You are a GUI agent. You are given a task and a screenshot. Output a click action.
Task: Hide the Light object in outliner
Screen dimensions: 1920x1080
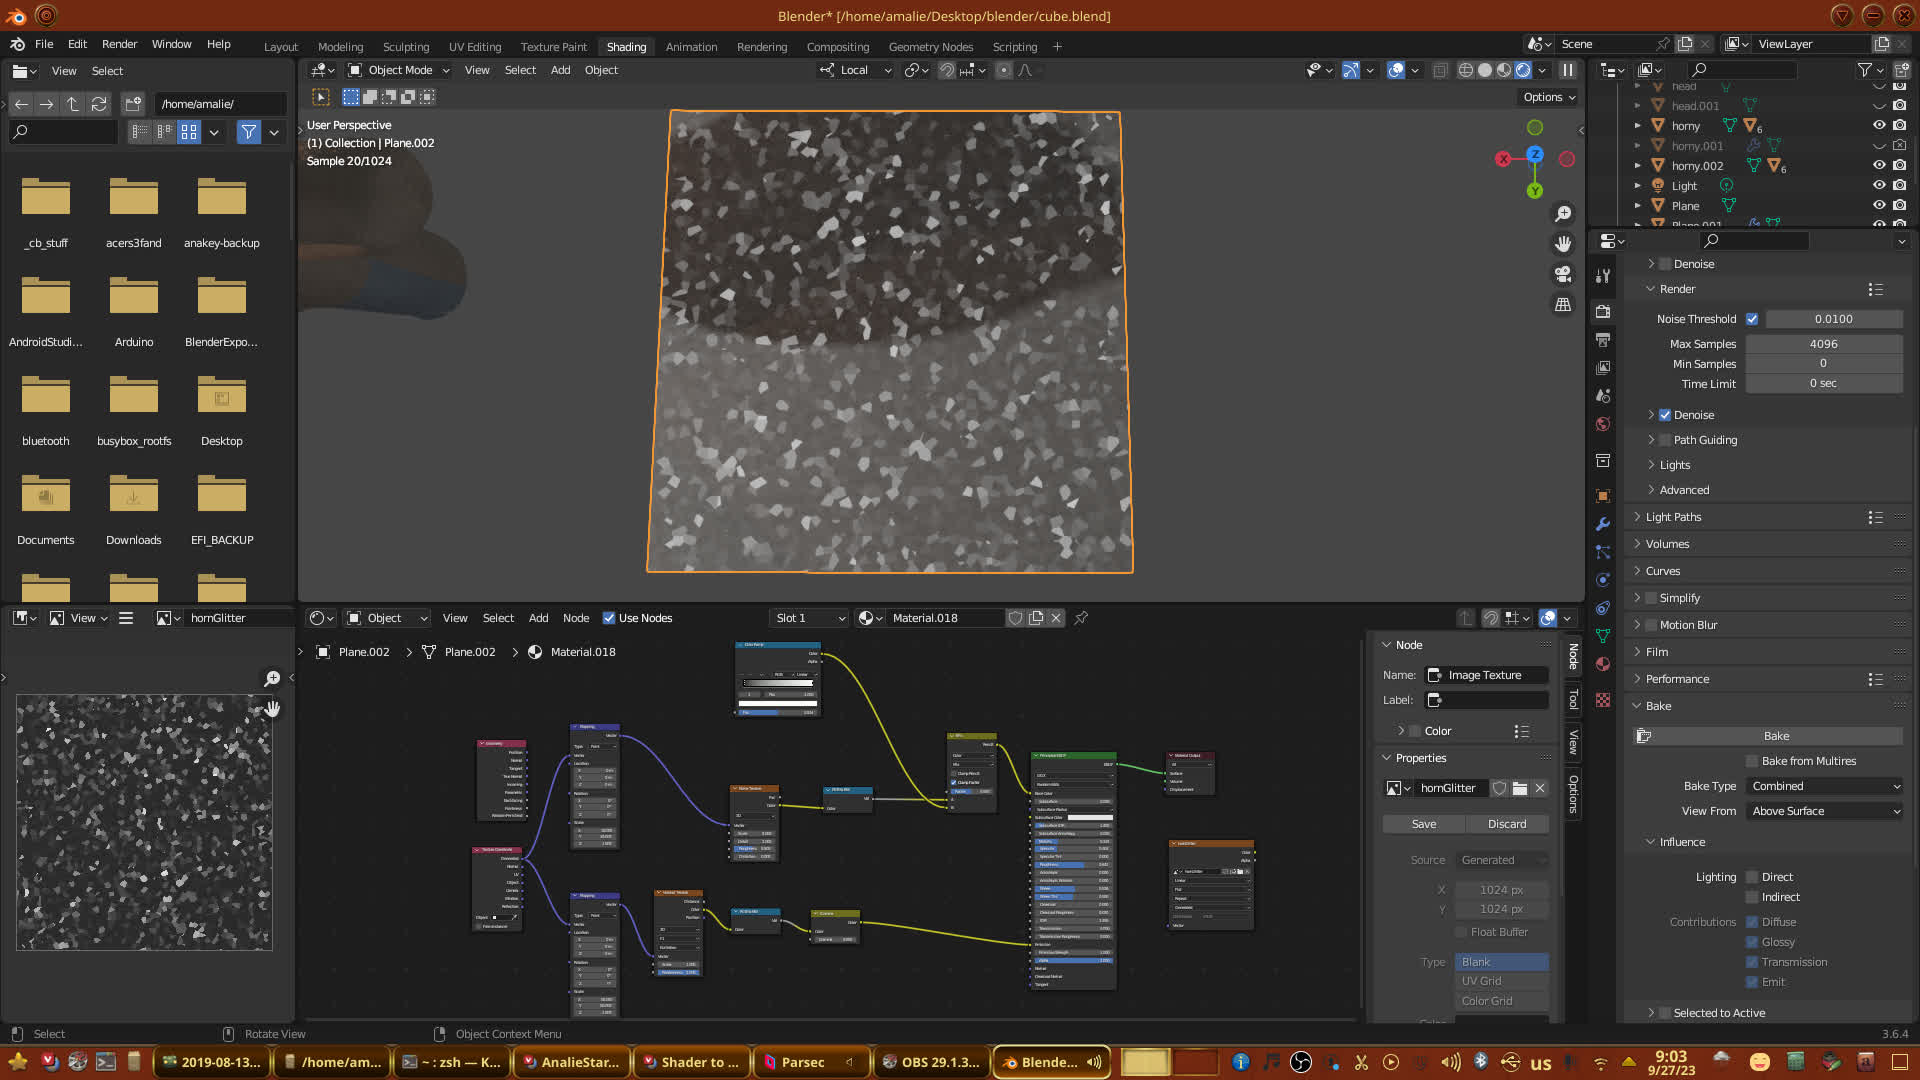point(1879,186)
